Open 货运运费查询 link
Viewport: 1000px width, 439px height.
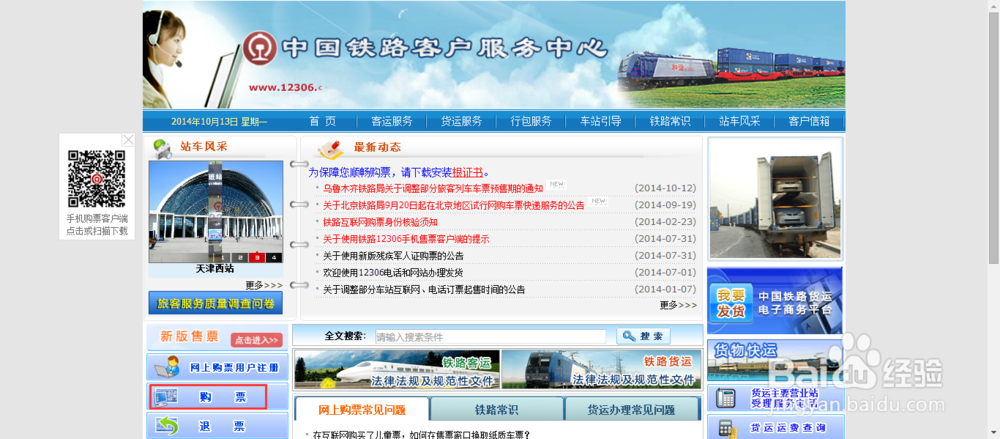click(788, 428)
